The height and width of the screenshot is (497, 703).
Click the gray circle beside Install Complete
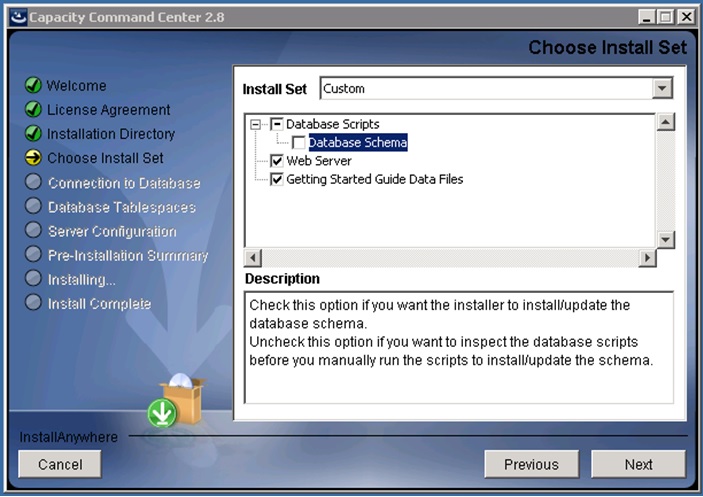click(x=33, y=302)
